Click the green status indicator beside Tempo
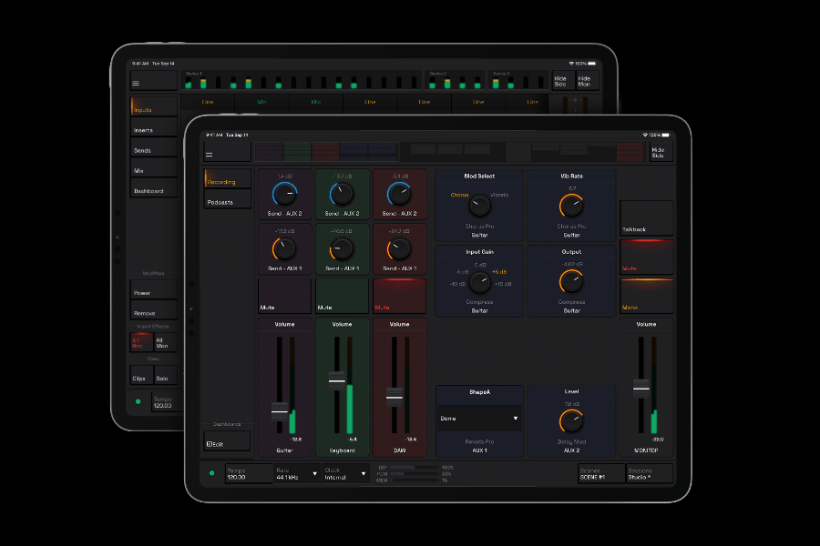This screenshot has height=546, width=820. [211, 473]
